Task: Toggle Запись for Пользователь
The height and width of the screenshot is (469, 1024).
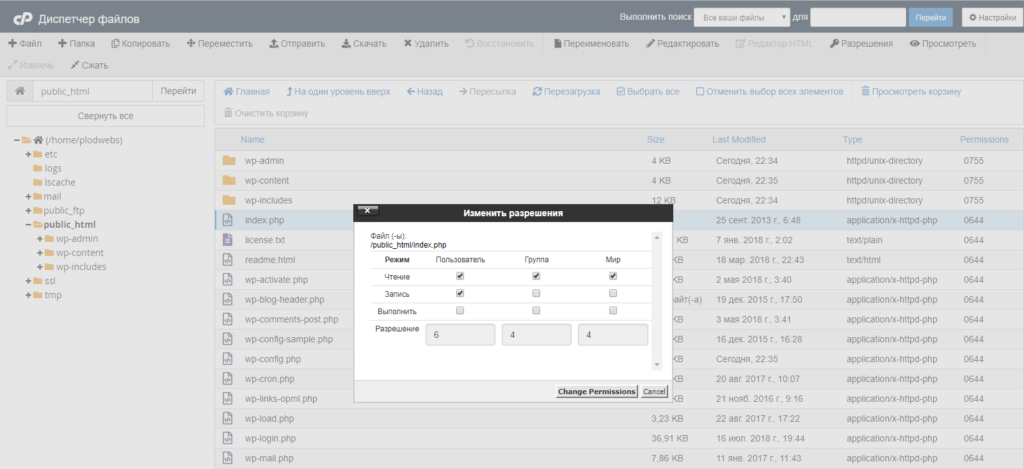Action: tap(460, 293)
